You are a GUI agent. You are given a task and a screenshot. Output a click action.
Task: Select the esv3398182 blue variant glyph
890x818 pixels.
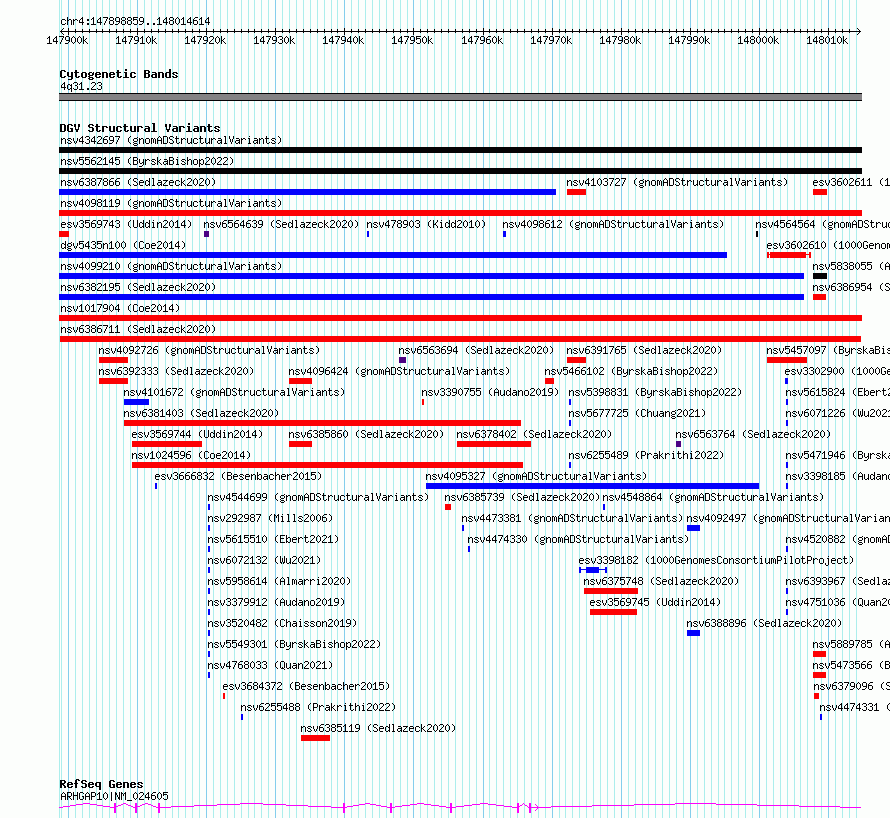(593, 570)
